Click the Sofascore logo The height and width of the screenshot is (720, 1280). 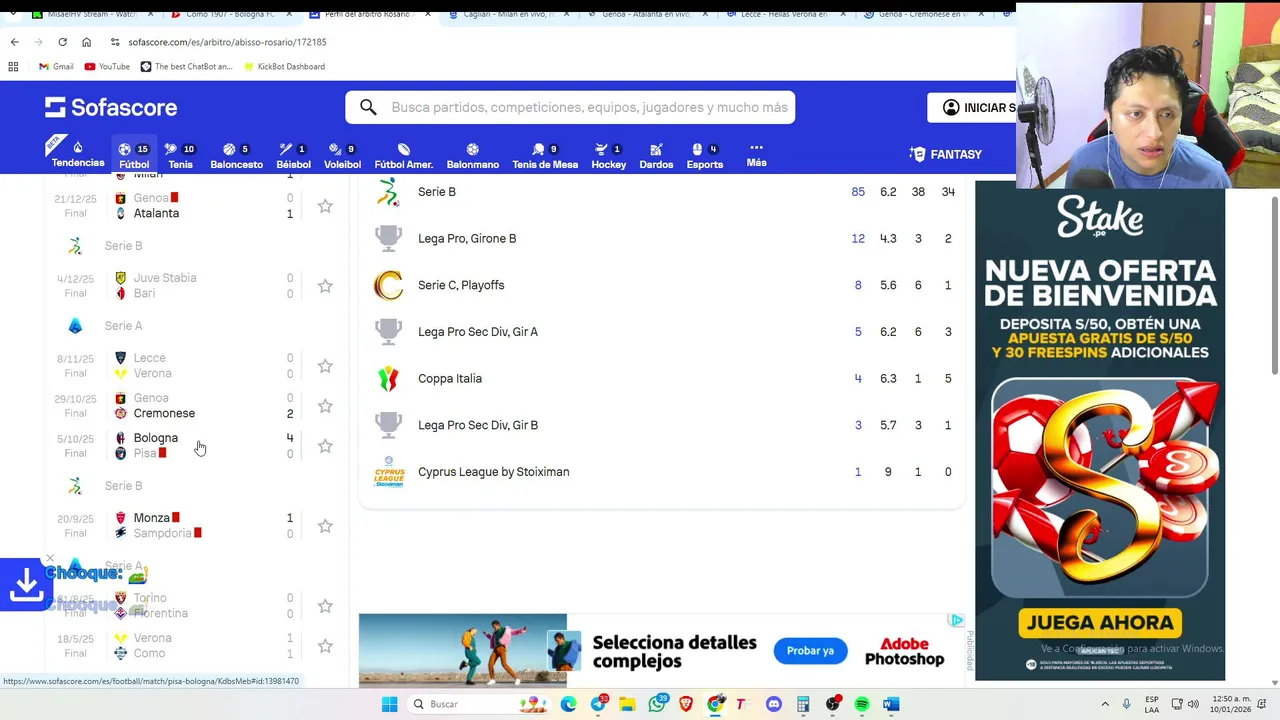point(111,107)
